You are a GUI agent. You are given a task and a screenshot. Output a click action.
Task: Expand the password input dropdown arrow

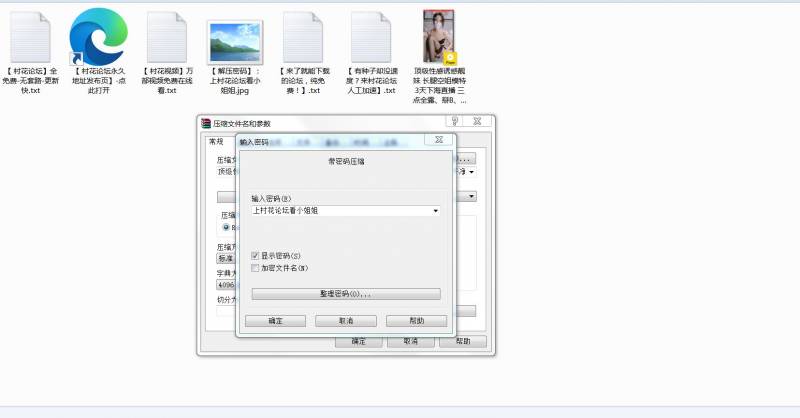point(435,211)
